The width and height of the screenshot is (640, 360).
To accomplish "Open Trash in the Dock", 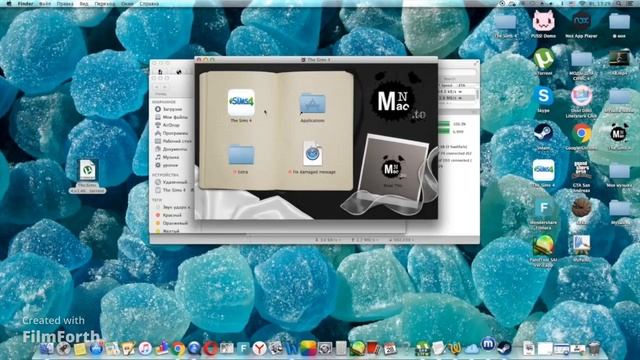I will (594, 348).
